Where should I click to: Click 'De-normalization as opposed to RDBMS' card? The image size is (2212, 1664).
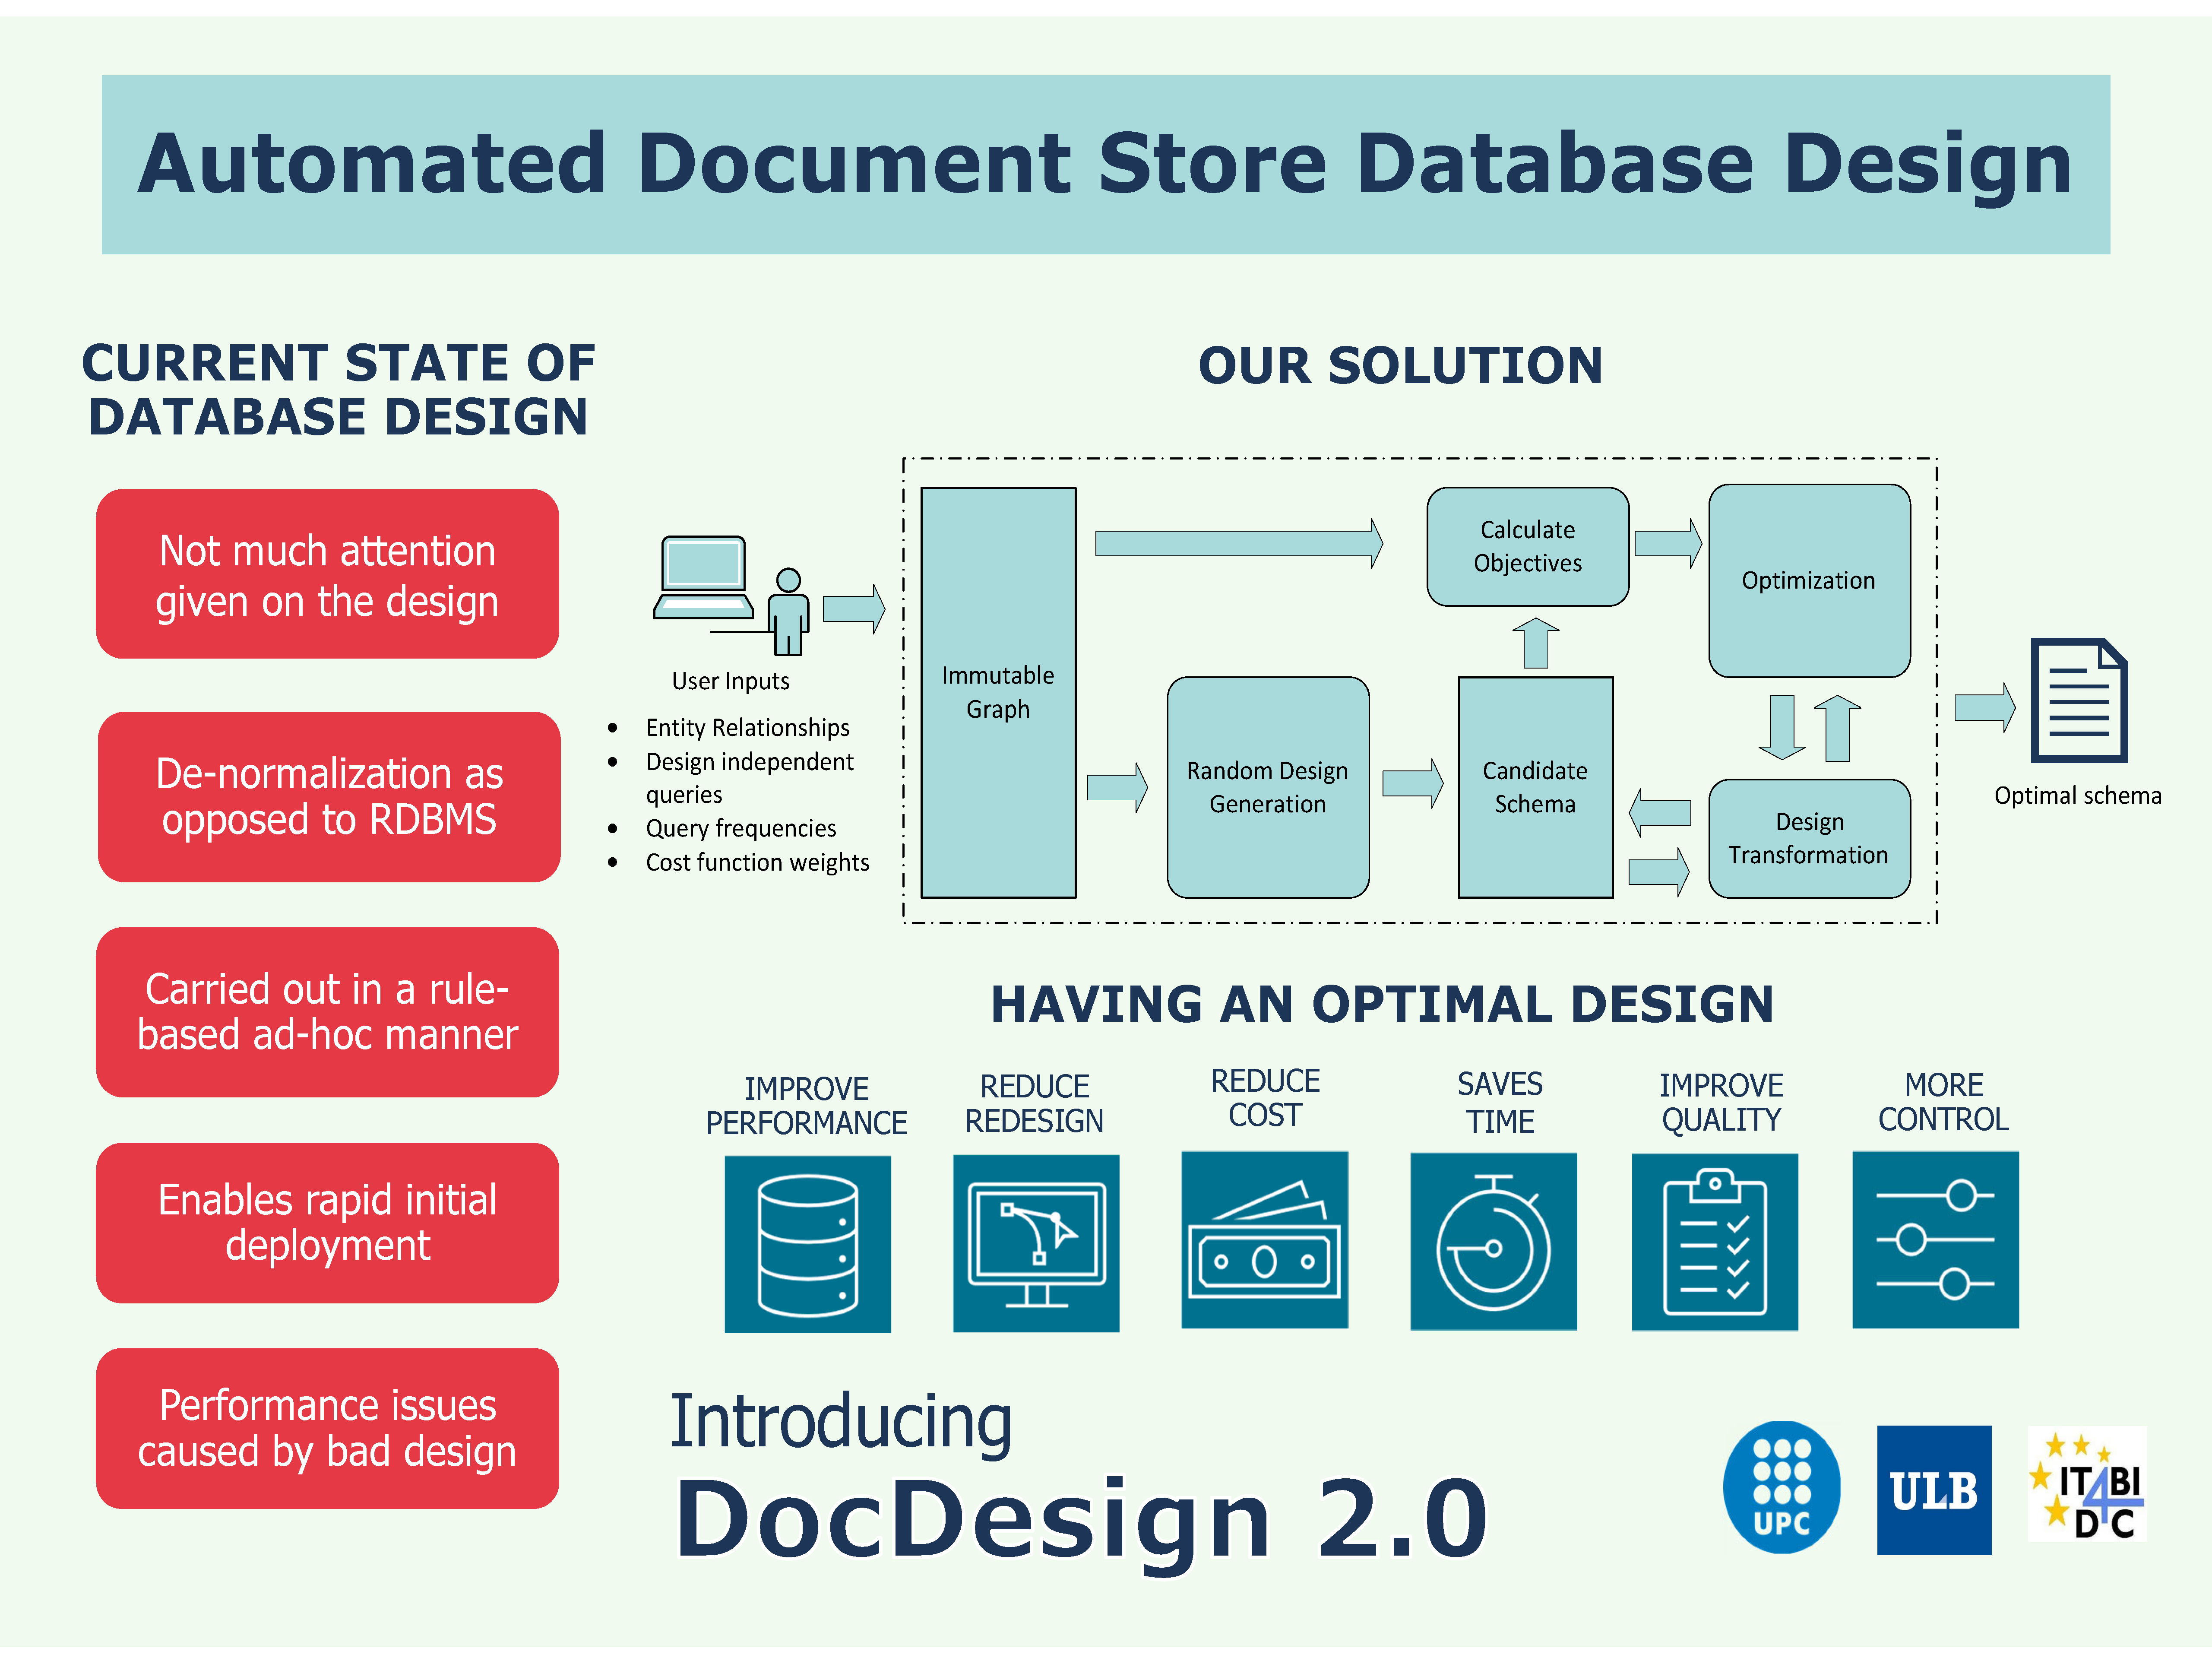329,797
